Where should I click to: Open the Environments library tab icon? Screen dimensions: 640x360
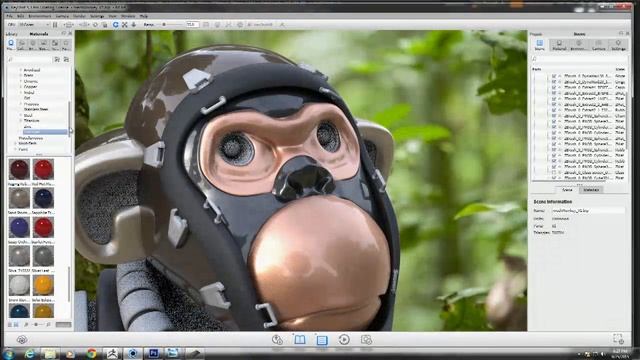pos(33,44)
